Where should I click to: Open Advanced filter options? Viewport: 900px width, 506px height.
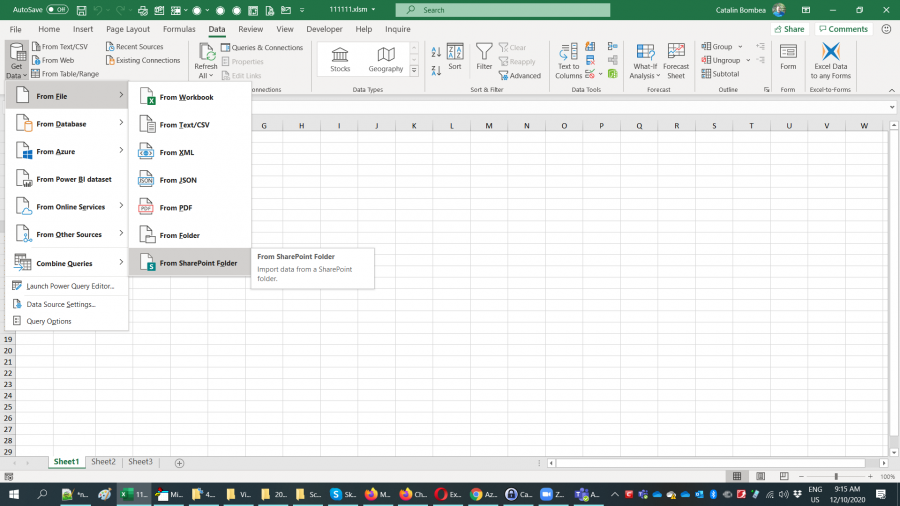519,76
